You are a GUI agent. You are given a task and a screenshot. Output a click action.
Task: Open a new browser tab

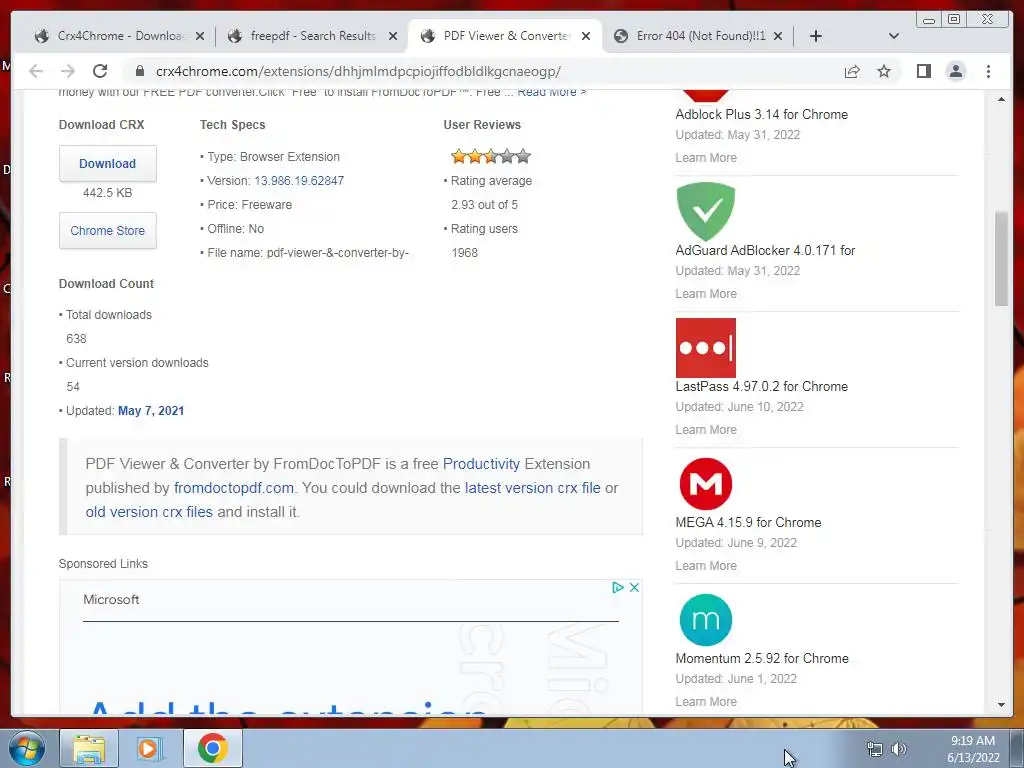click(816, 36)
